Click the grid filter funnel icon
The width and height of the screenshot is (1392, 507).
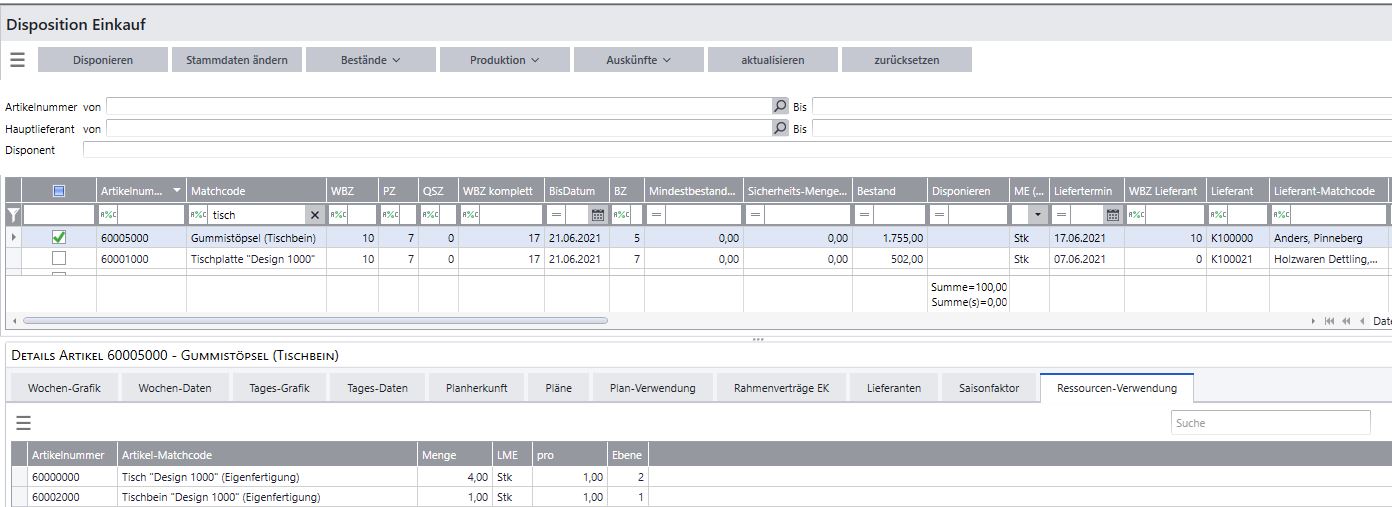(x=13, y=214)
